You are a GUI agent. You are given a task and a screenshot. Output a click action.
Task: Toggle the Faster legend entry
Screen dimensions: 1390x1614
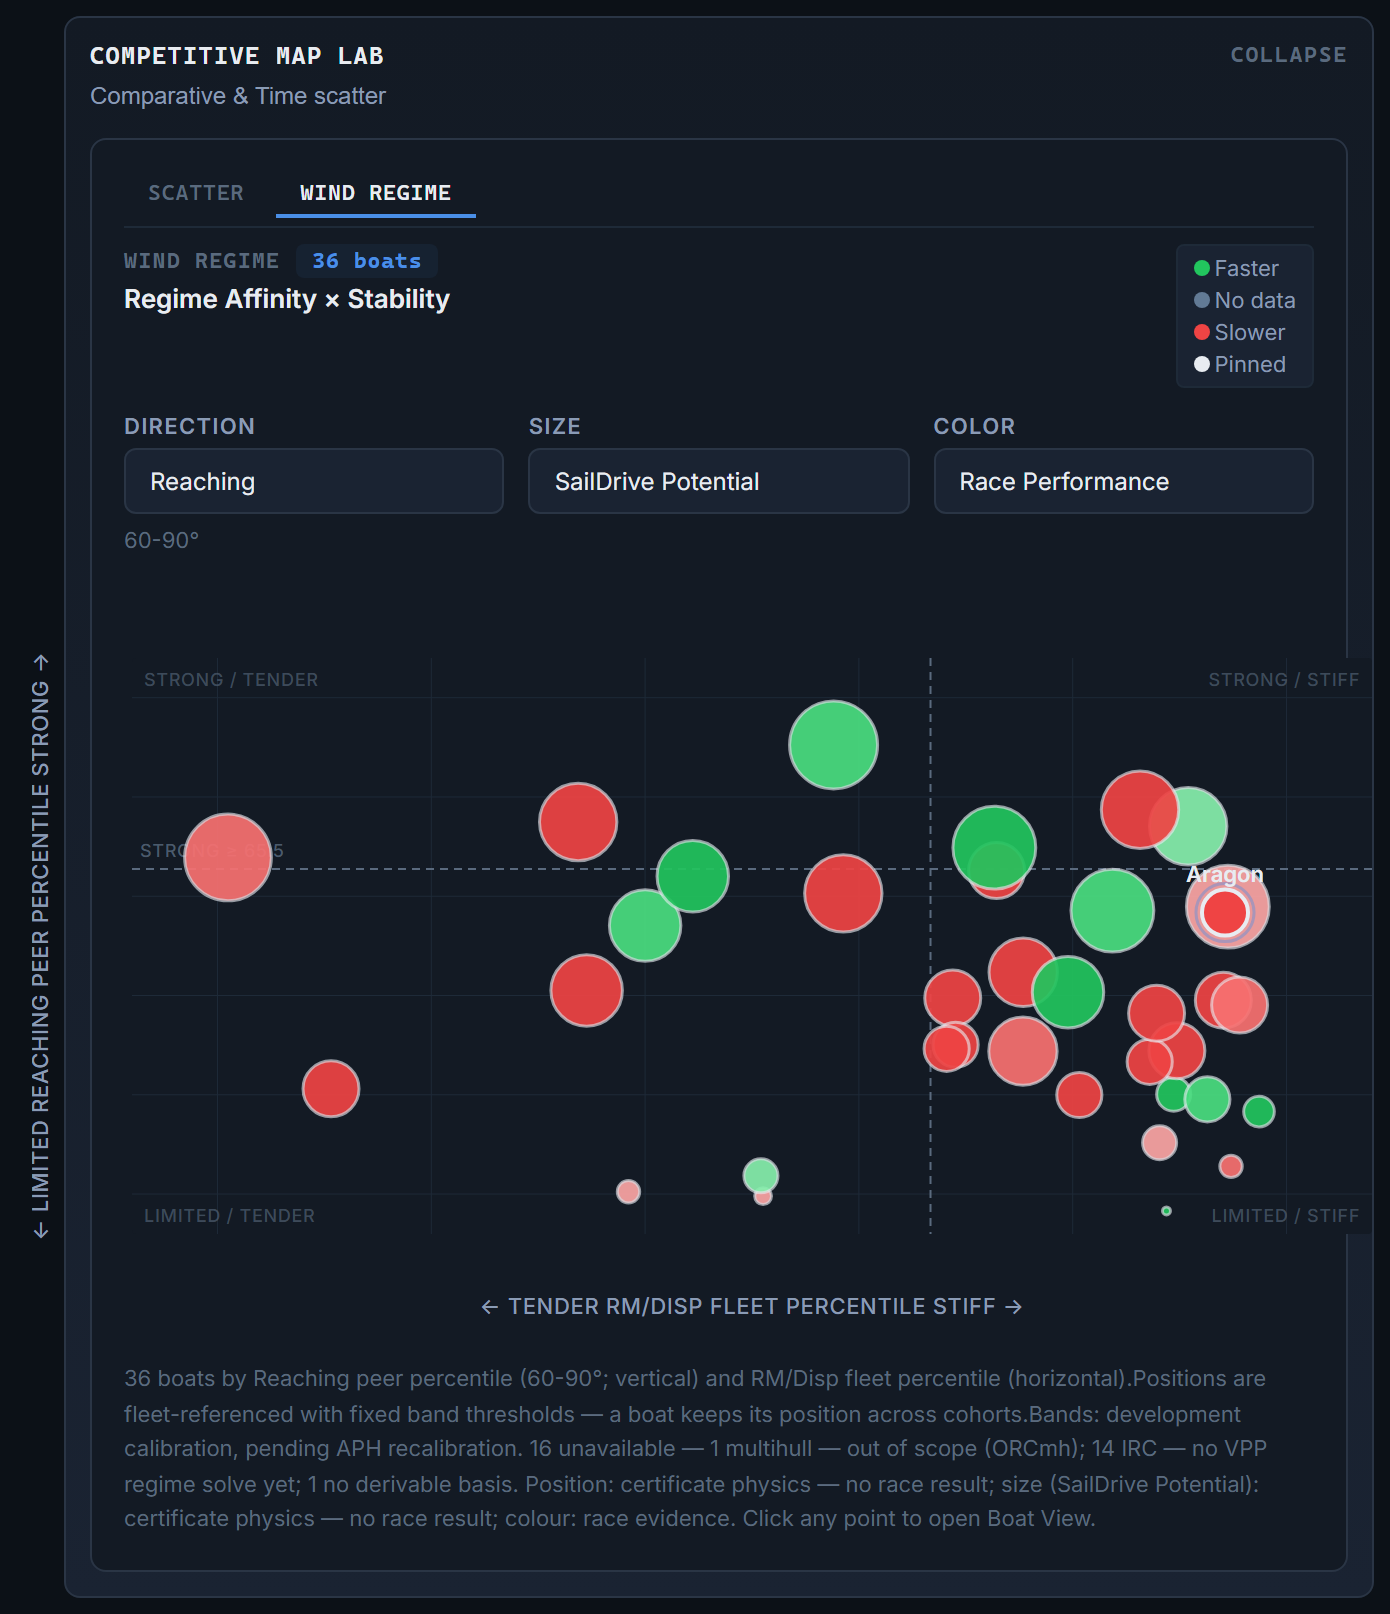pos(1236,268)
